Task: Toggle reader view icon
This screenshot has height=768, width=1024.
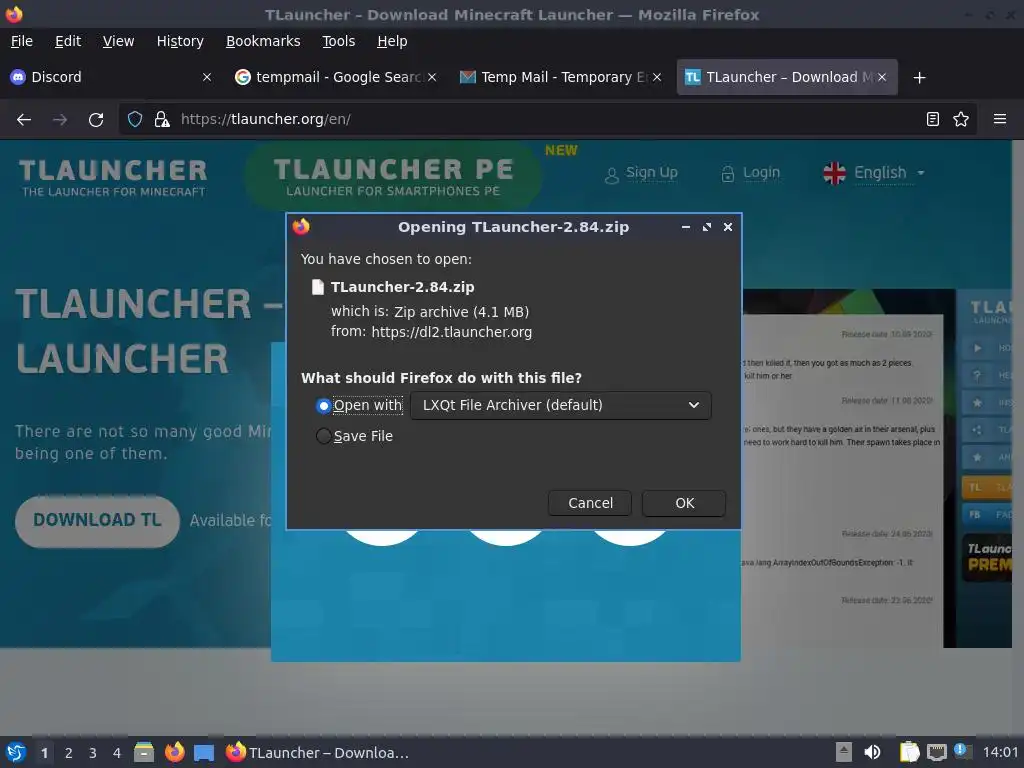Action: [x=933, y=120]
